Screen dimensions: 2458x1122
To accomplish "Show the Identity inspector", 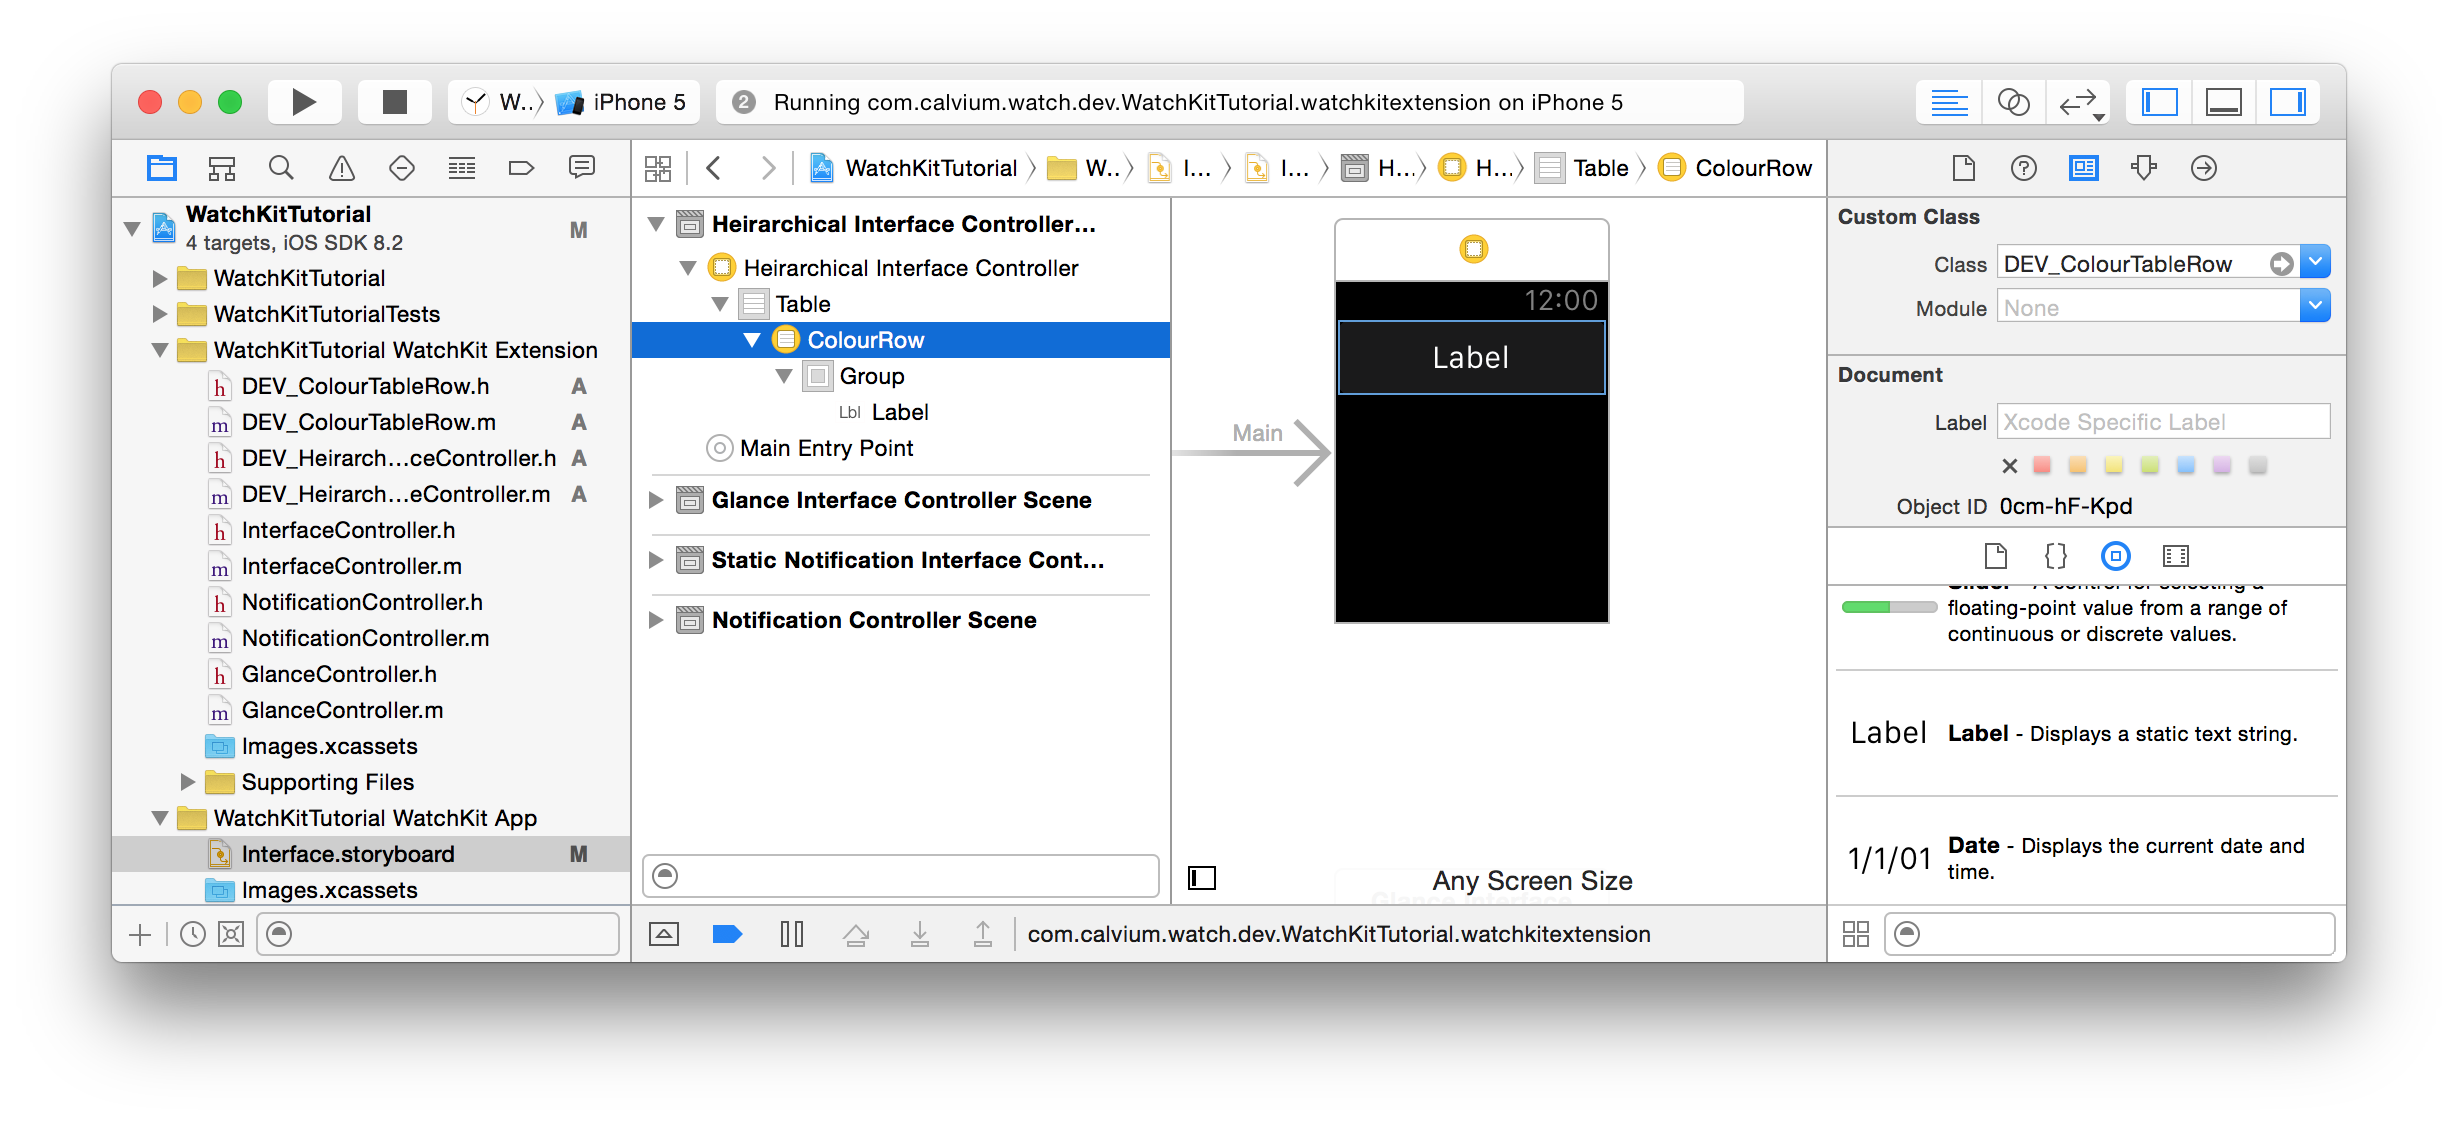I will click(x=2084, y=168).
